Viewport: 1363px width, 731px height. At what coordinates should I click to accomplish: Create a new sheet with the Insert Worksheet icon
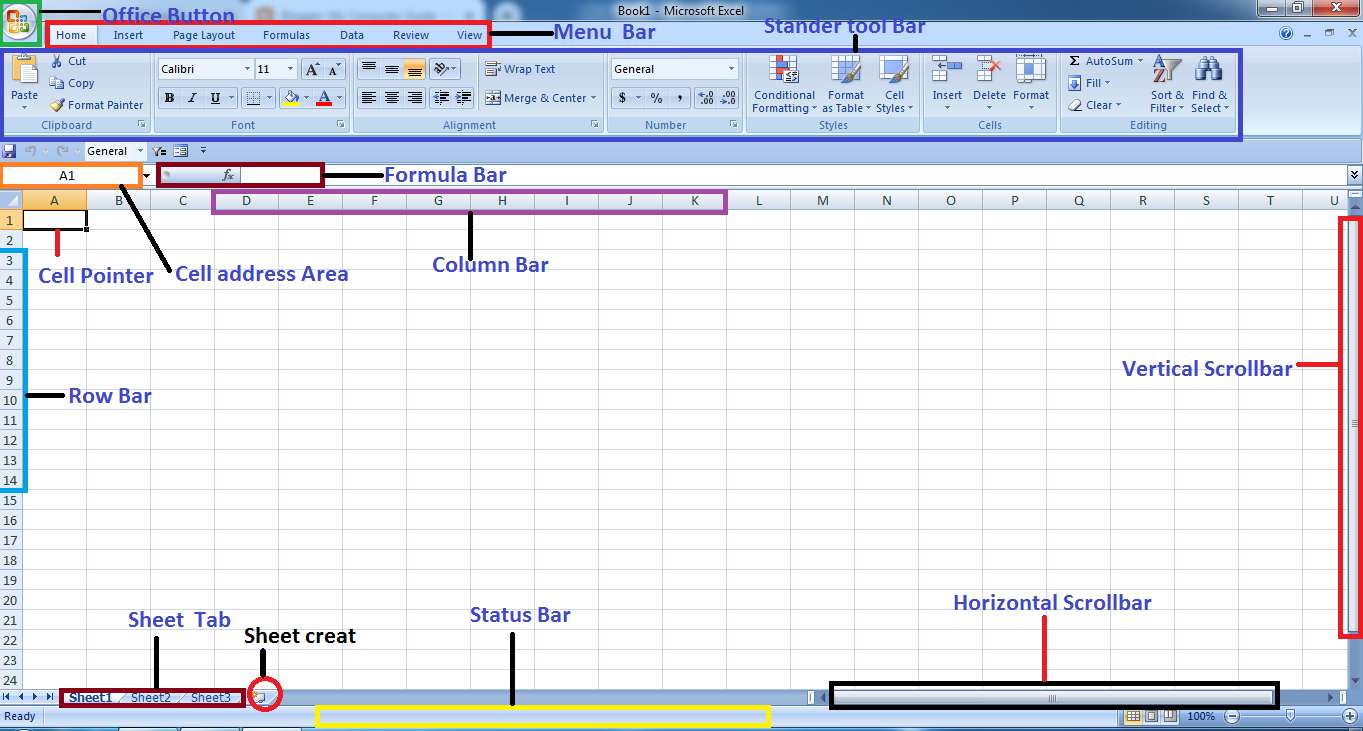pyautogui.click(x=263, y=694)
